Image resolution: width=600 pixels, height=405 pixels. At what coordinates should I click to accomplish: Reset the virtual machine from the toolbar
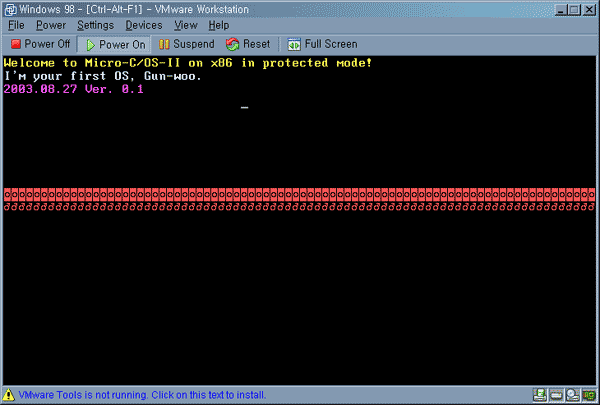[x=248, y=44]
